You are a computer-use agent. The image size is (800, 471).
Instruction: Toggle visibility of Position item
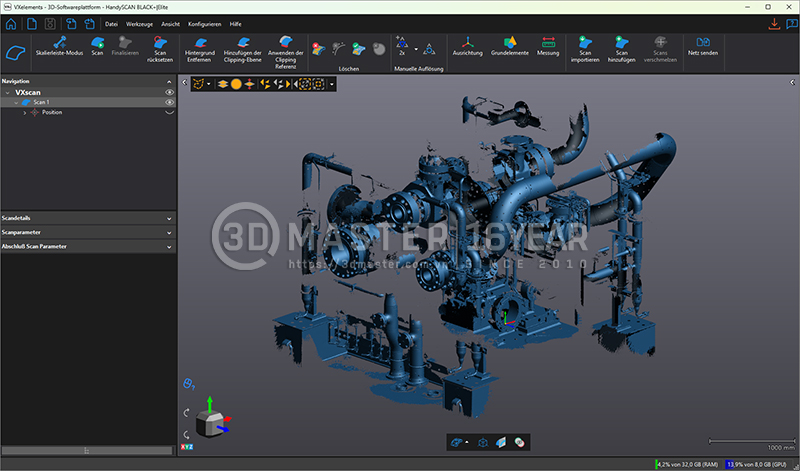(x=169, y=112)
